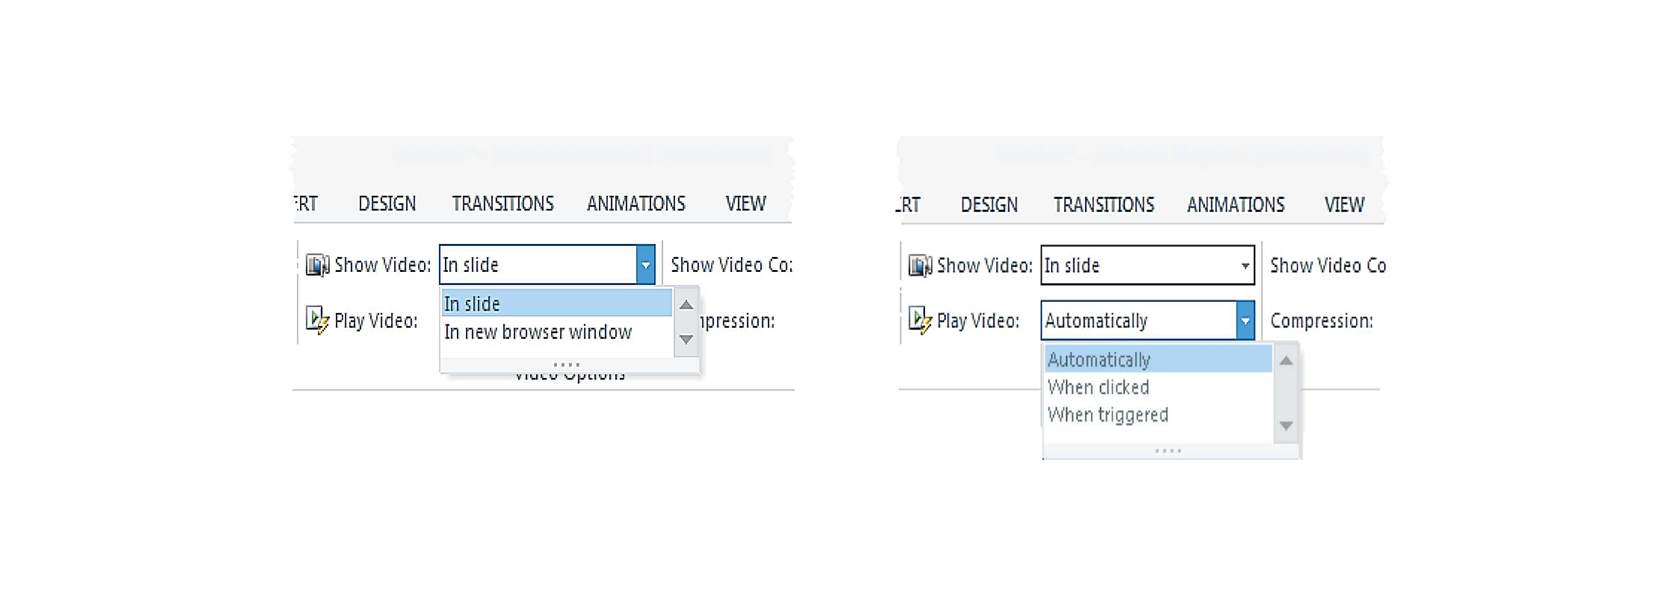The height and width of the screenshot is (605, 1680).
Task: Select 'In new browser window' option
Action: click(538, 332)
